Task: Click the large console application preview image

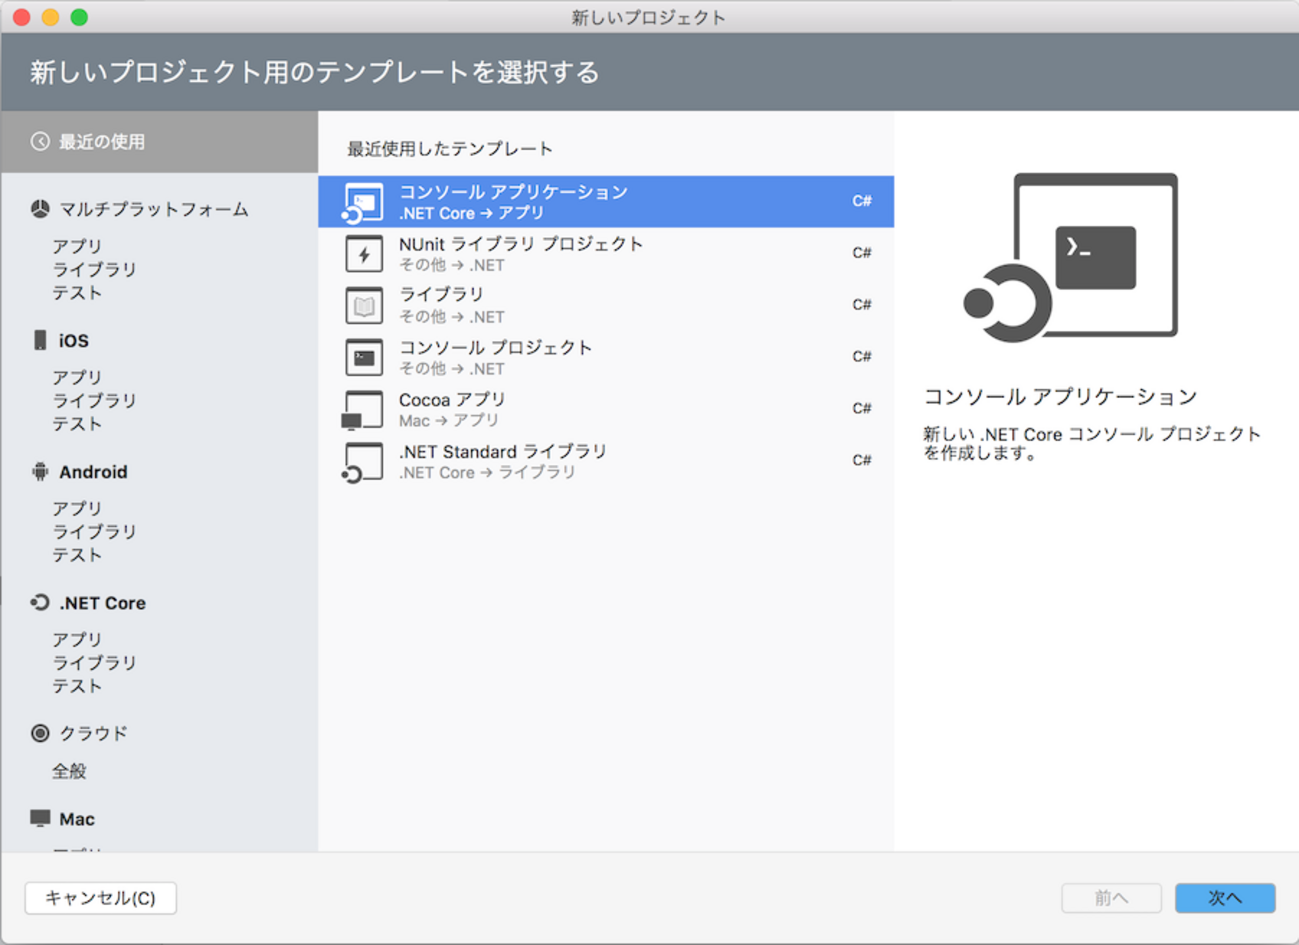Action: pos(1071,258)
